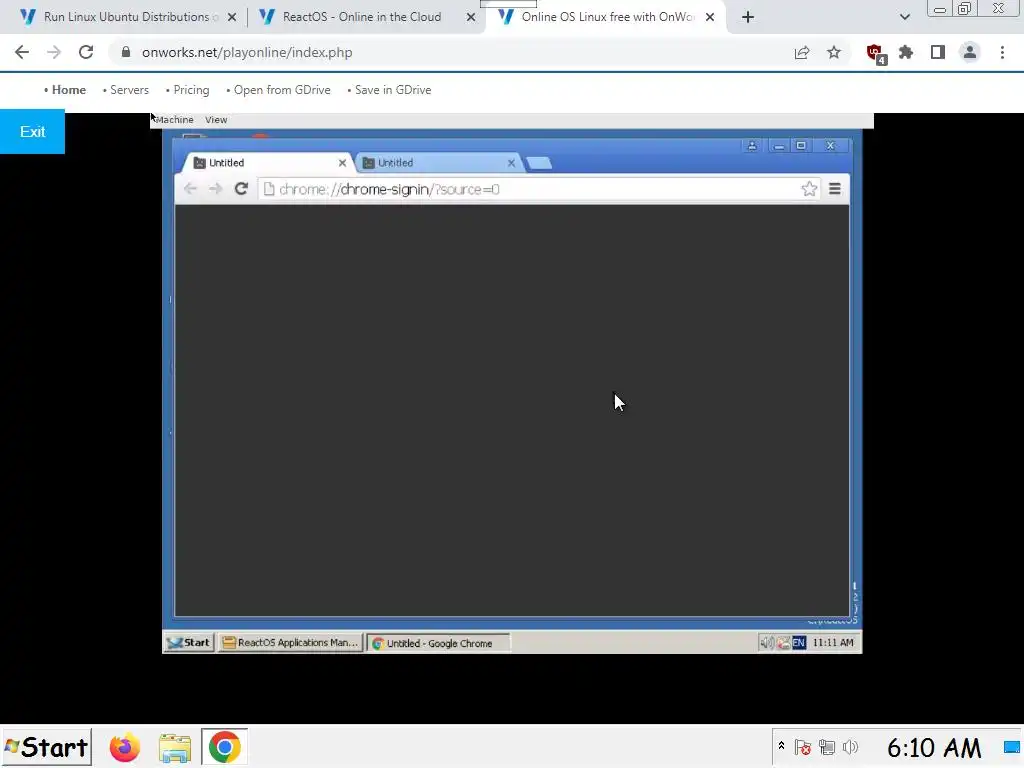Select Untitled - Google Chrome taskbar item

point(438,643)
